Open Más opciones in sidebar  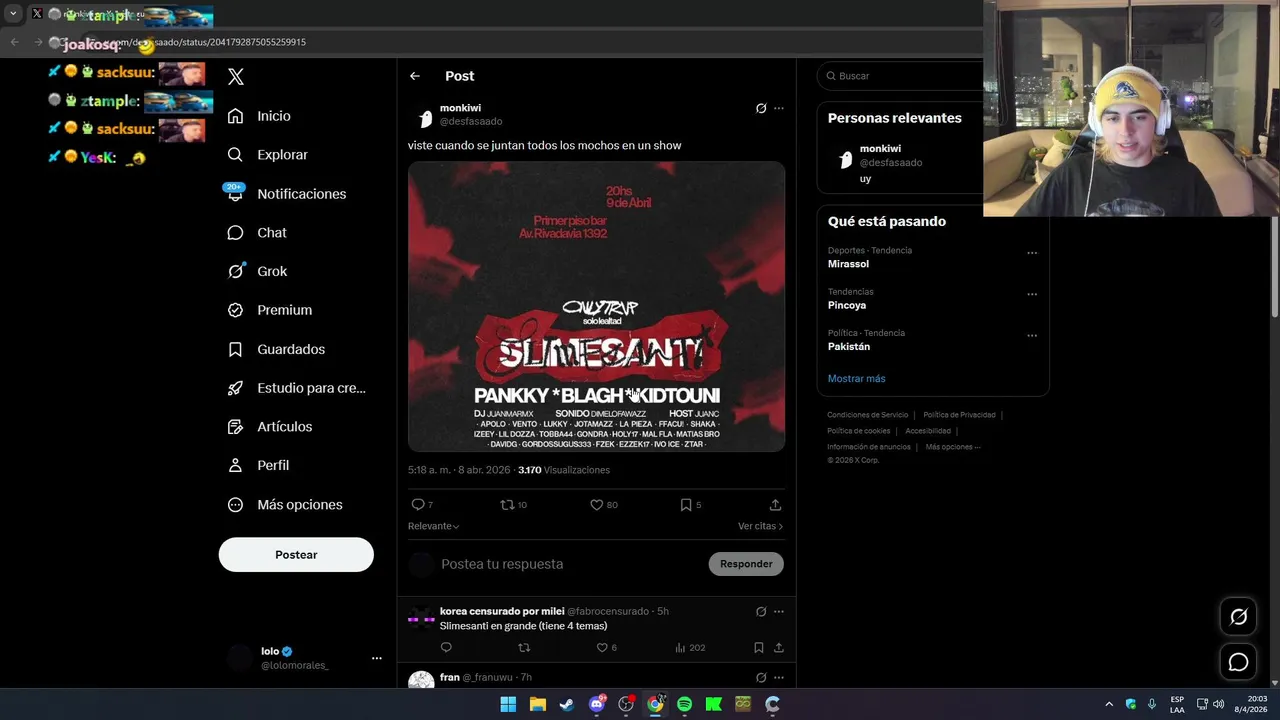[x=285, y=505]
